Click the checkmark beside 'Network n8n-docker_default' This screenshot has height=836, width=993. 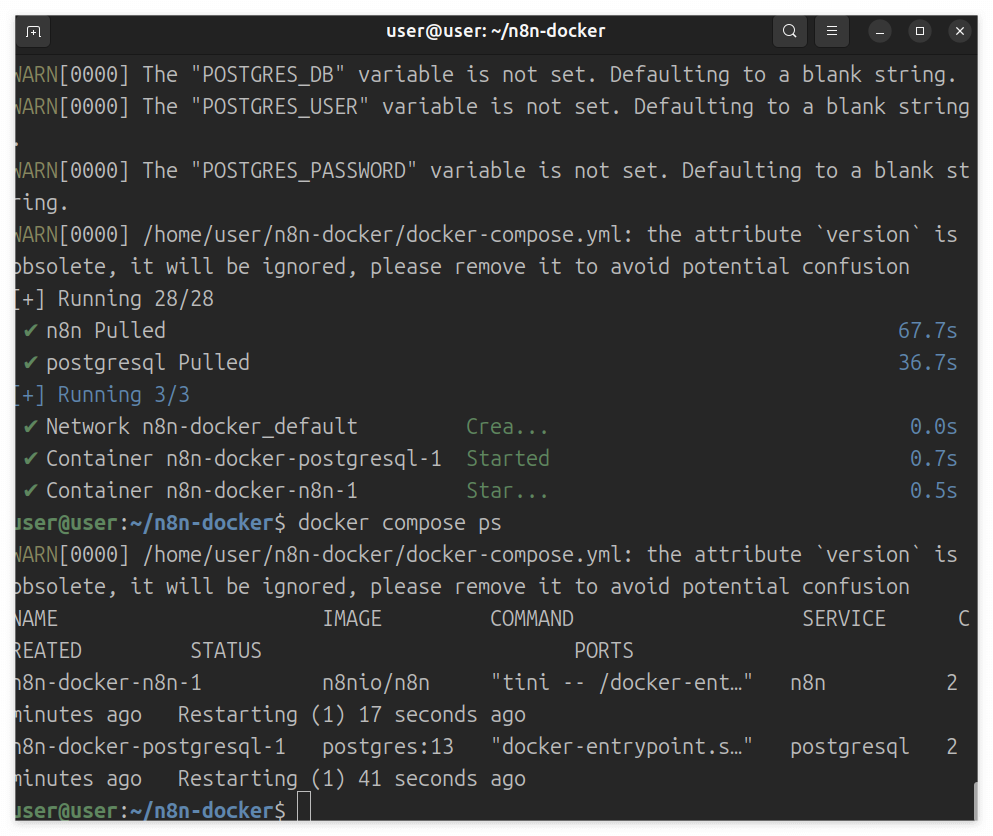click(30, 427)
